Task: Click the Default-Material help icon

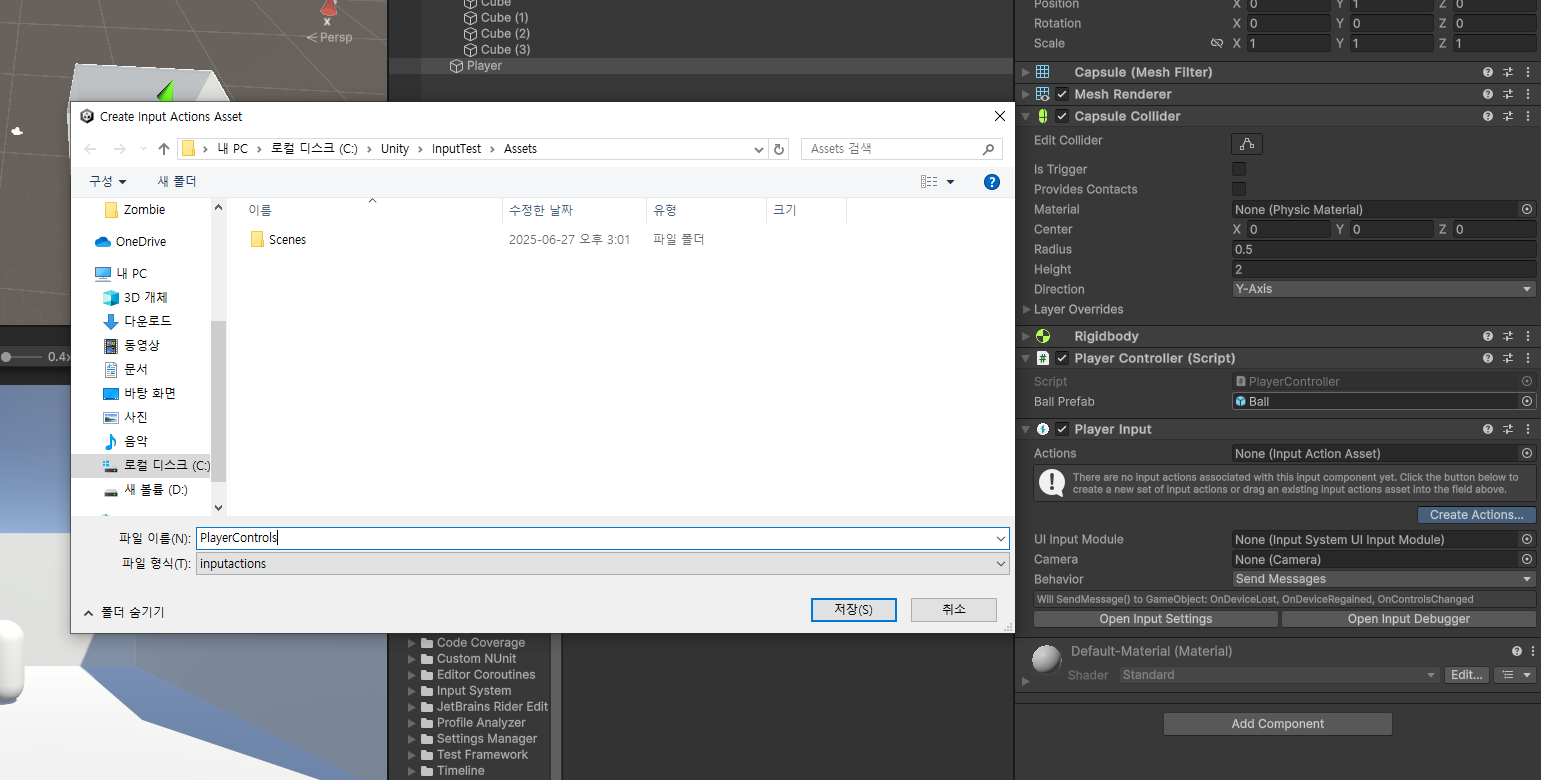Action: click(1517, 651)
